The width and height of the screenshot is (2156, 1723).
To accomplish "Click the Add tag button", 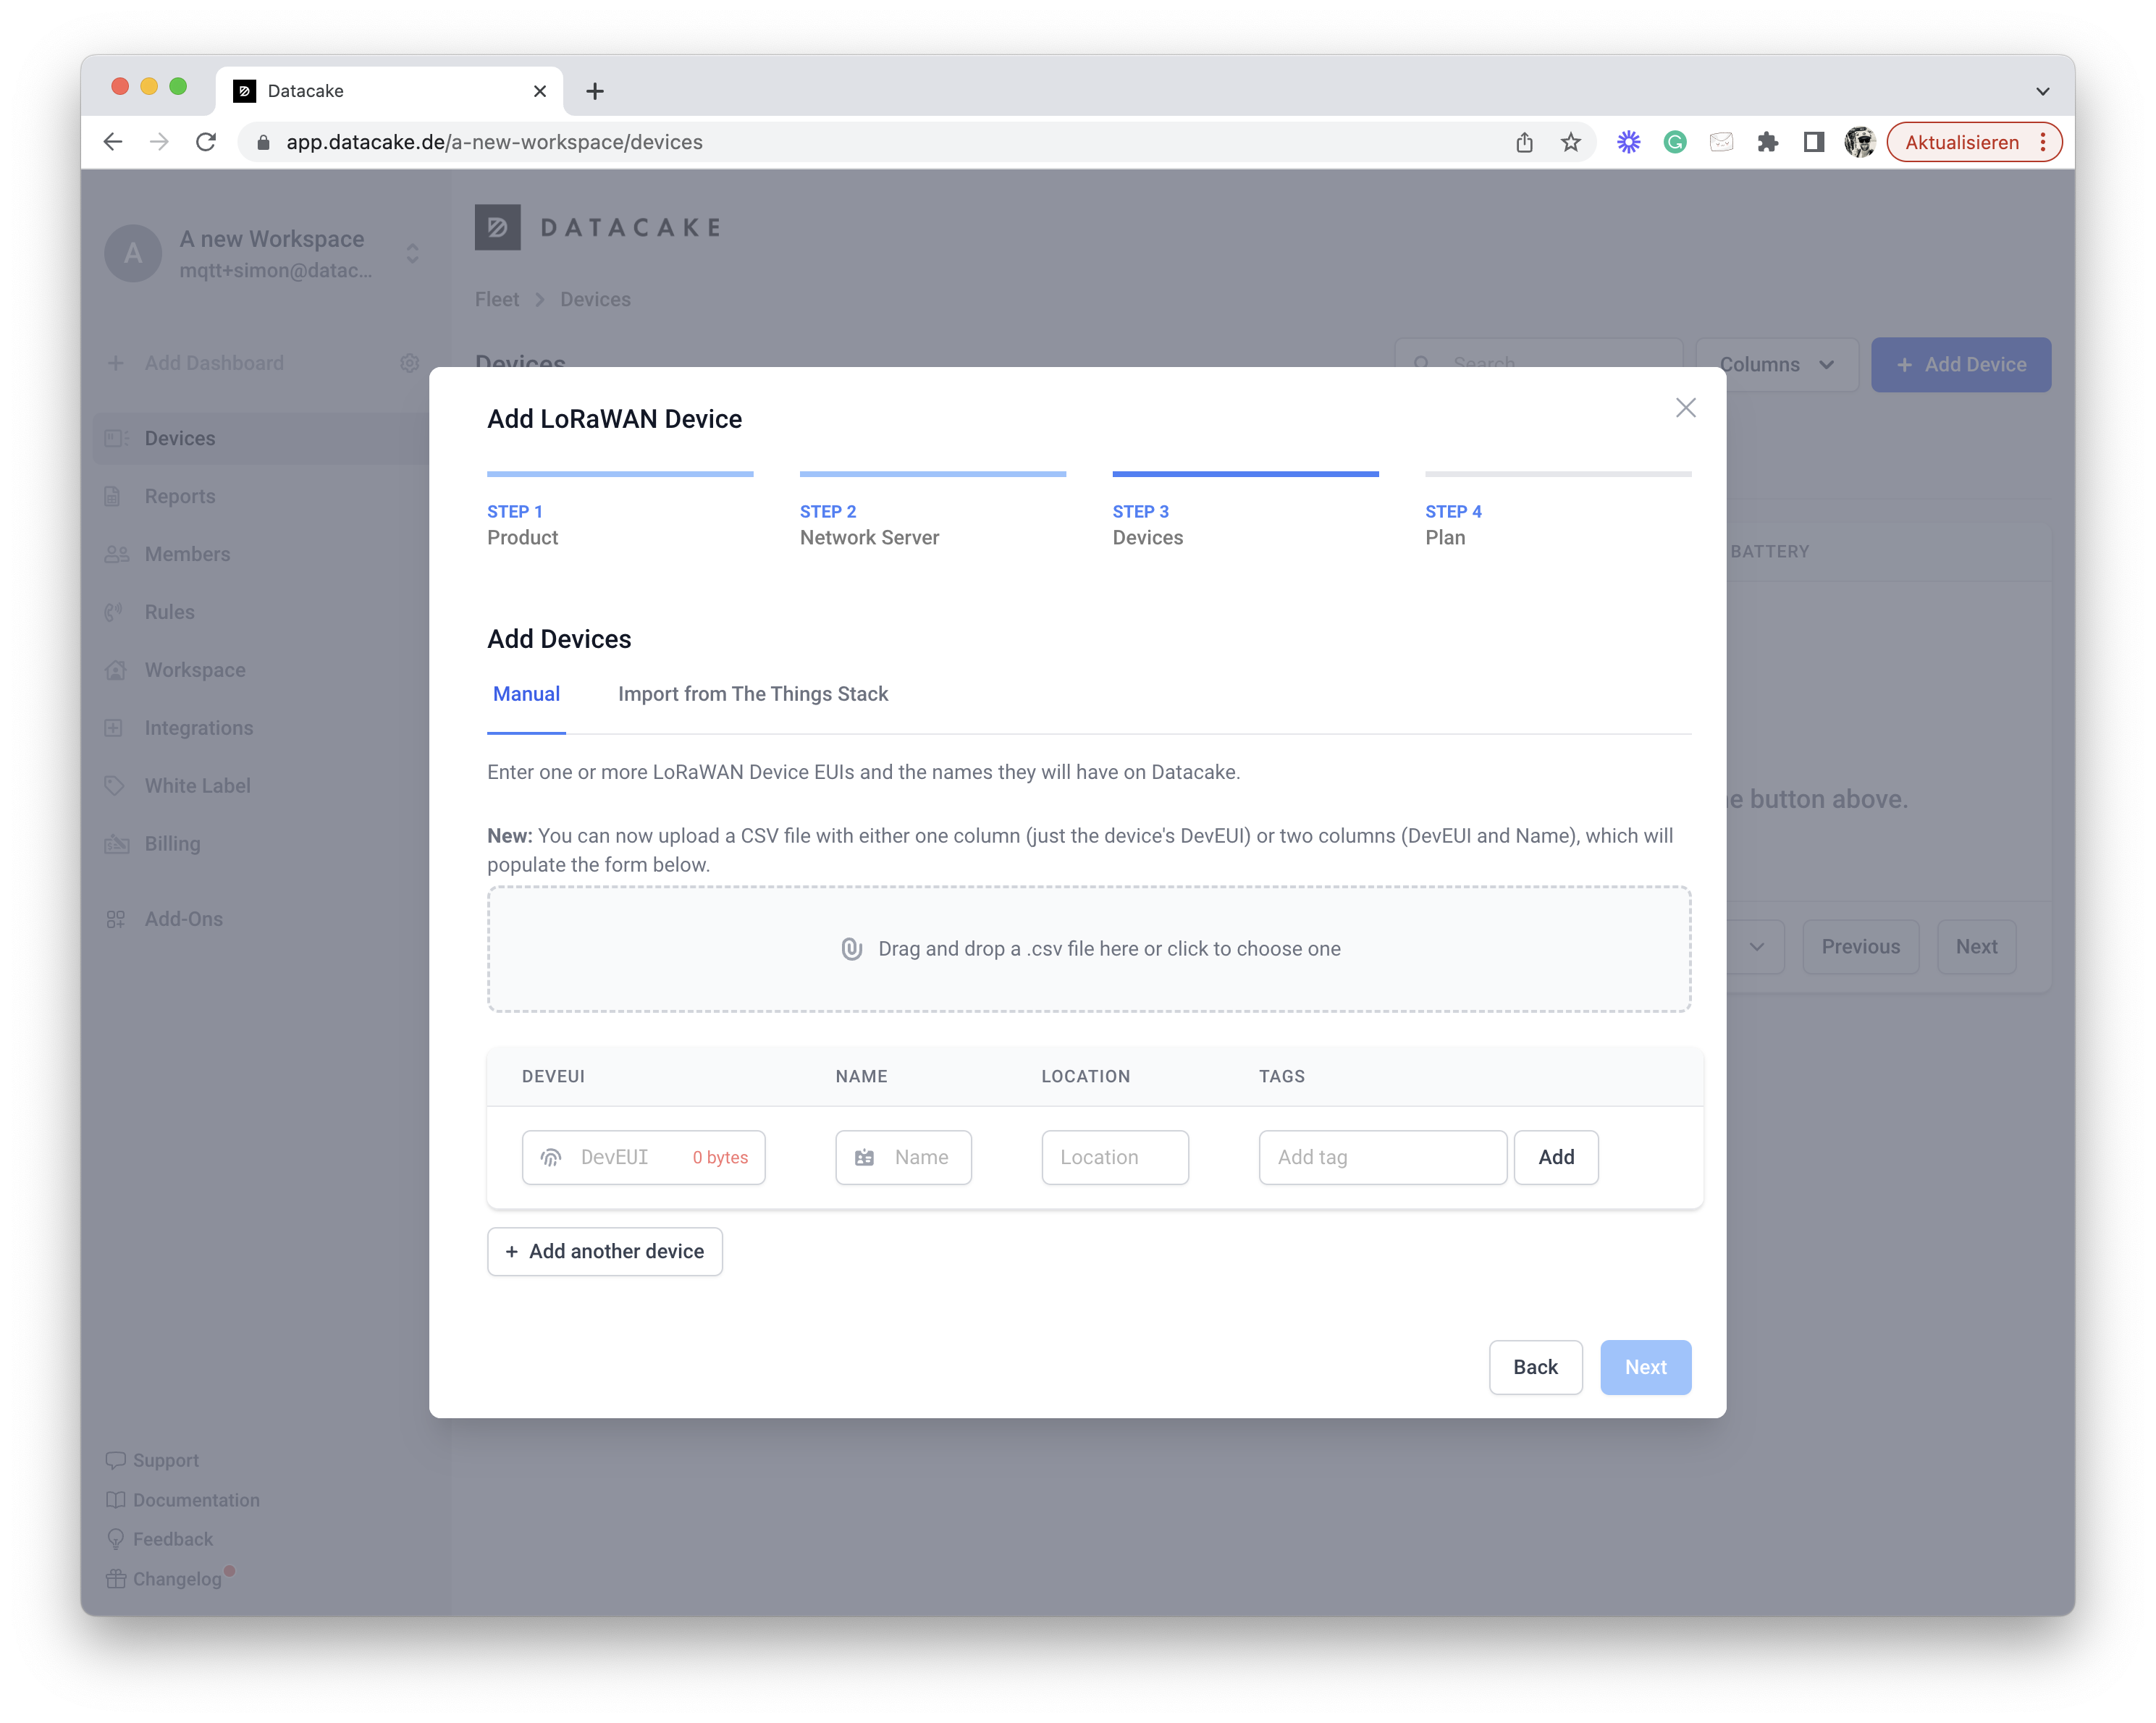I will point(1555,1157).
